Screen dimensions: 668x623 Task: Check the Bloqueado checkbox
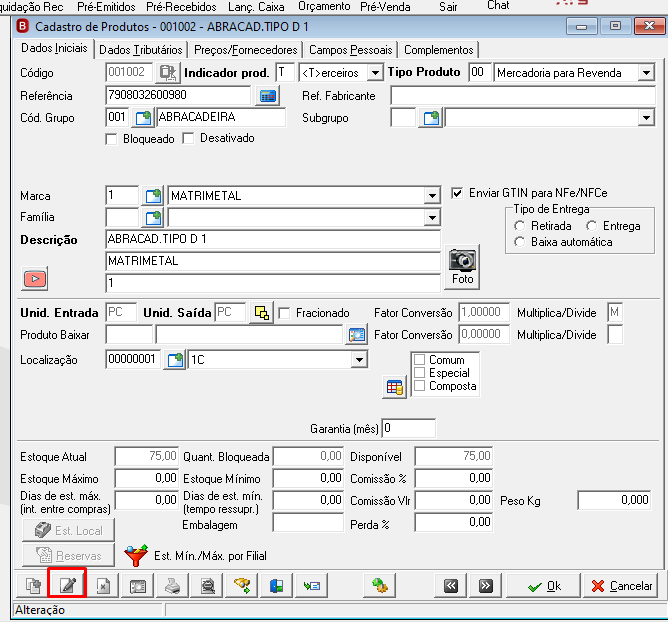tap(111, 139)
